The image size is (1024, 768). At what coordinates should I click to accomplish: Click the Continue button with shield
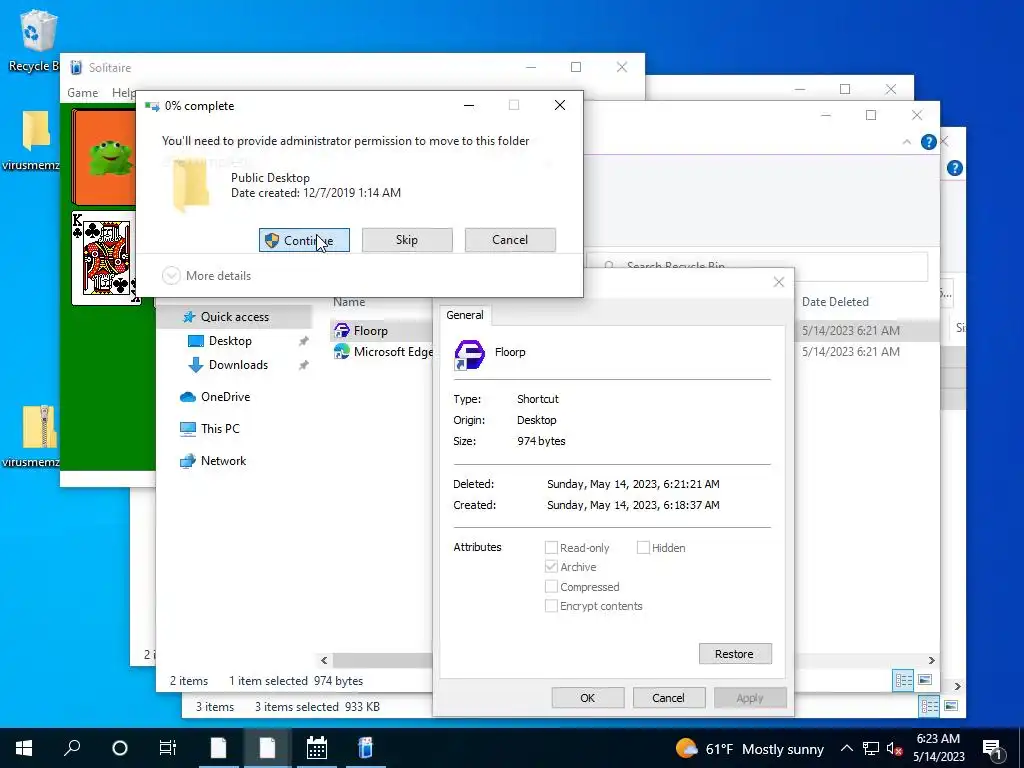pos(304,240)
